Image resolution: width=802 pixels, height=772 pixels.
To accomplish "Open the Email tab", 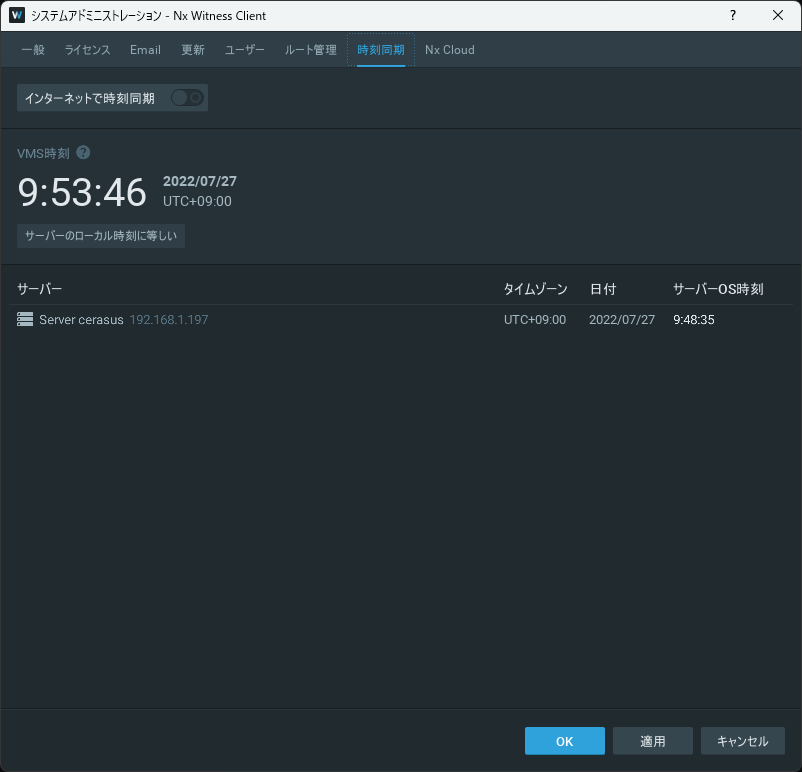I will [x=145, y=50].
